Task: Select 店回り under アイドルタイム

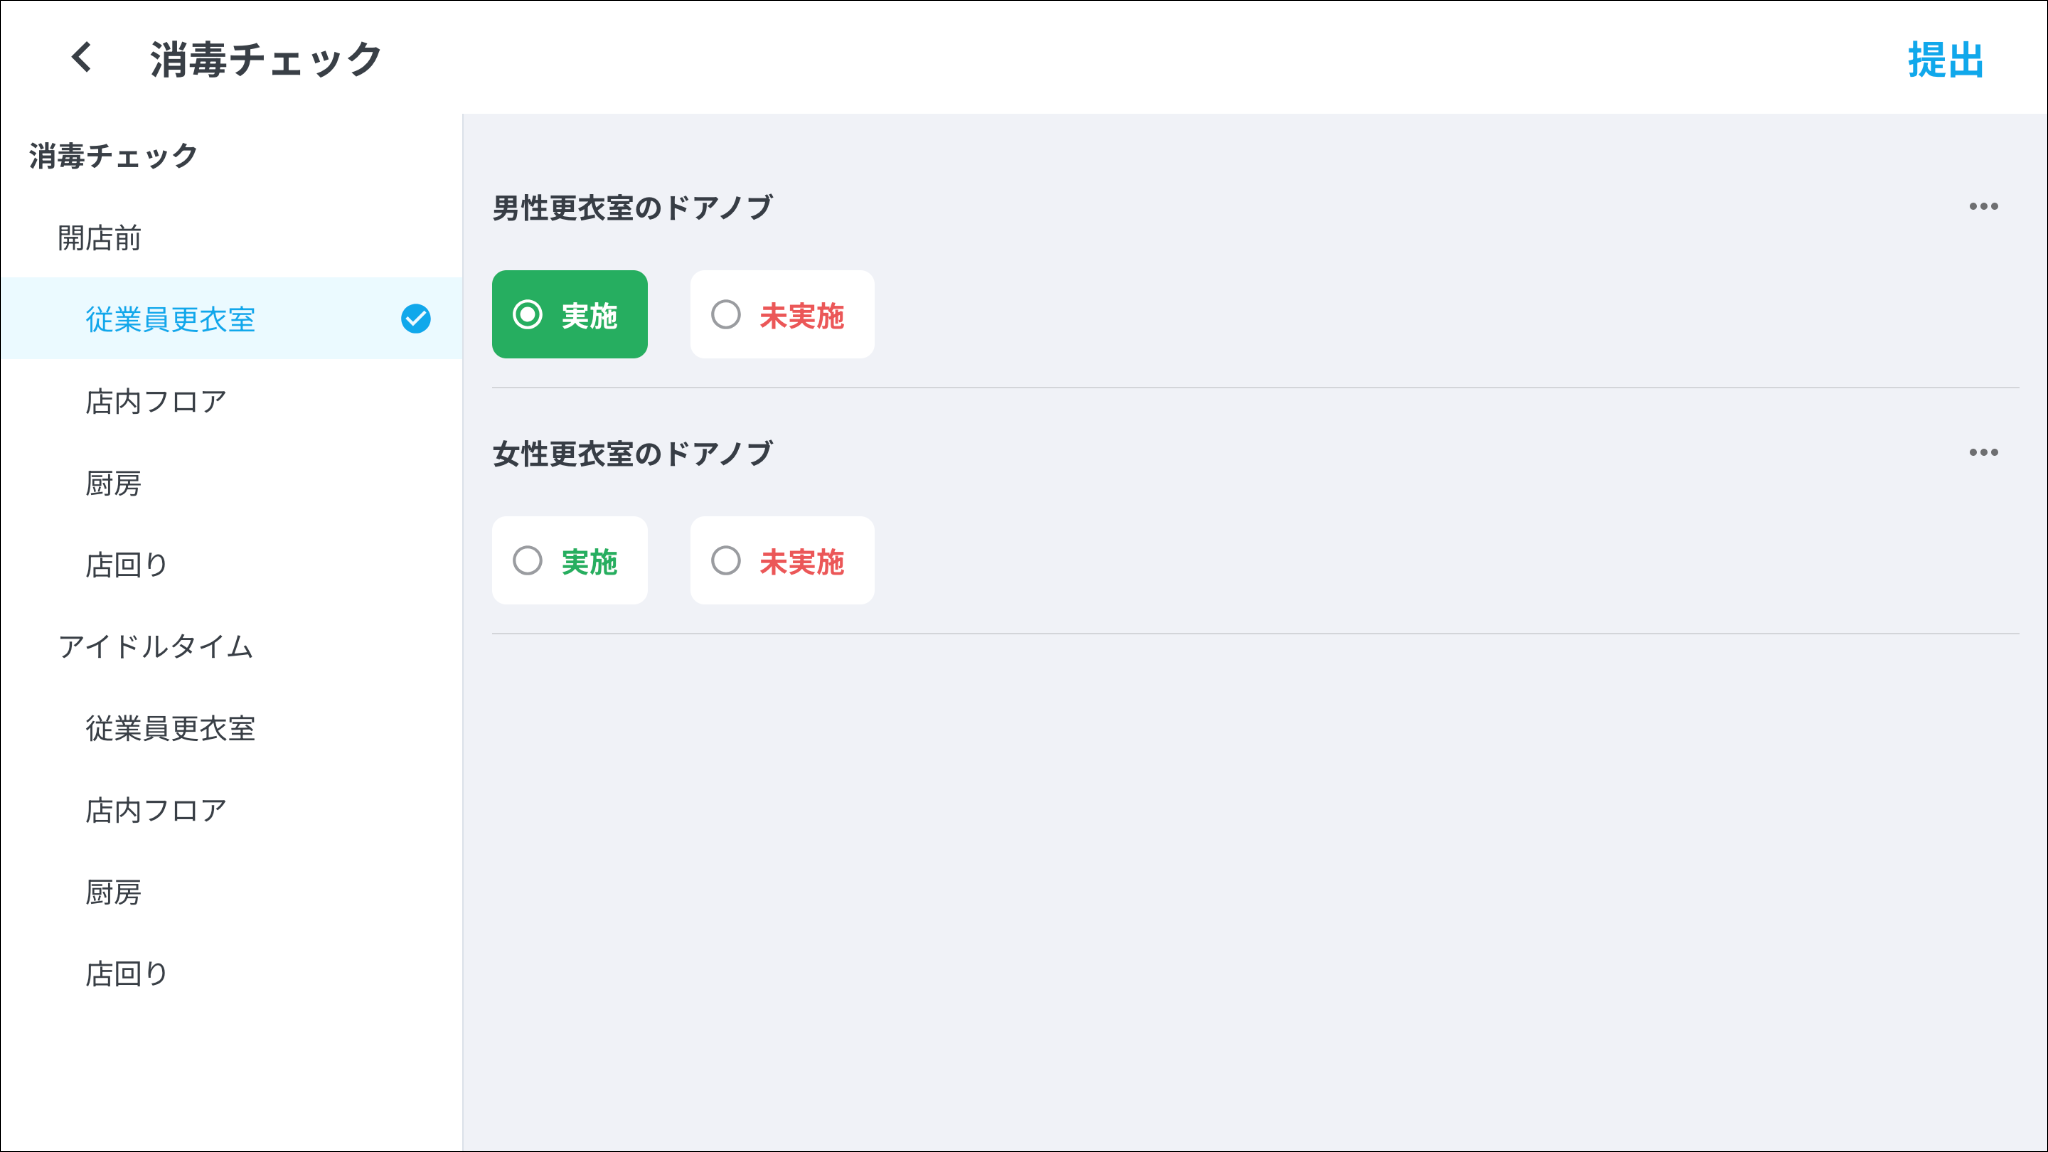Action: point(127,974)
